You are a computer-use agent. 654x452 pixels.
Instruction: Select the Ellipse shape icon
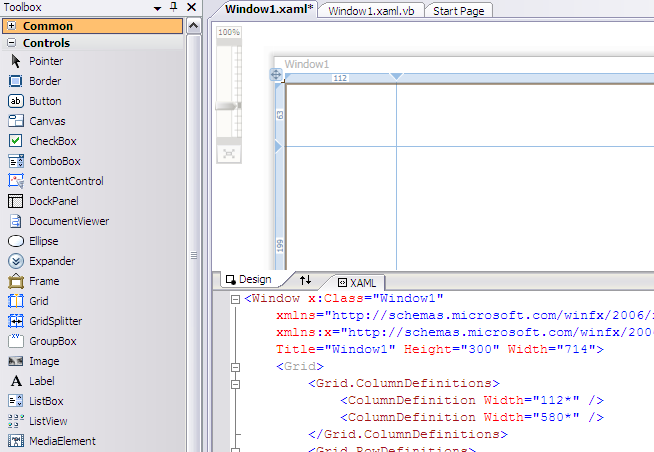[x=15, y=241]
